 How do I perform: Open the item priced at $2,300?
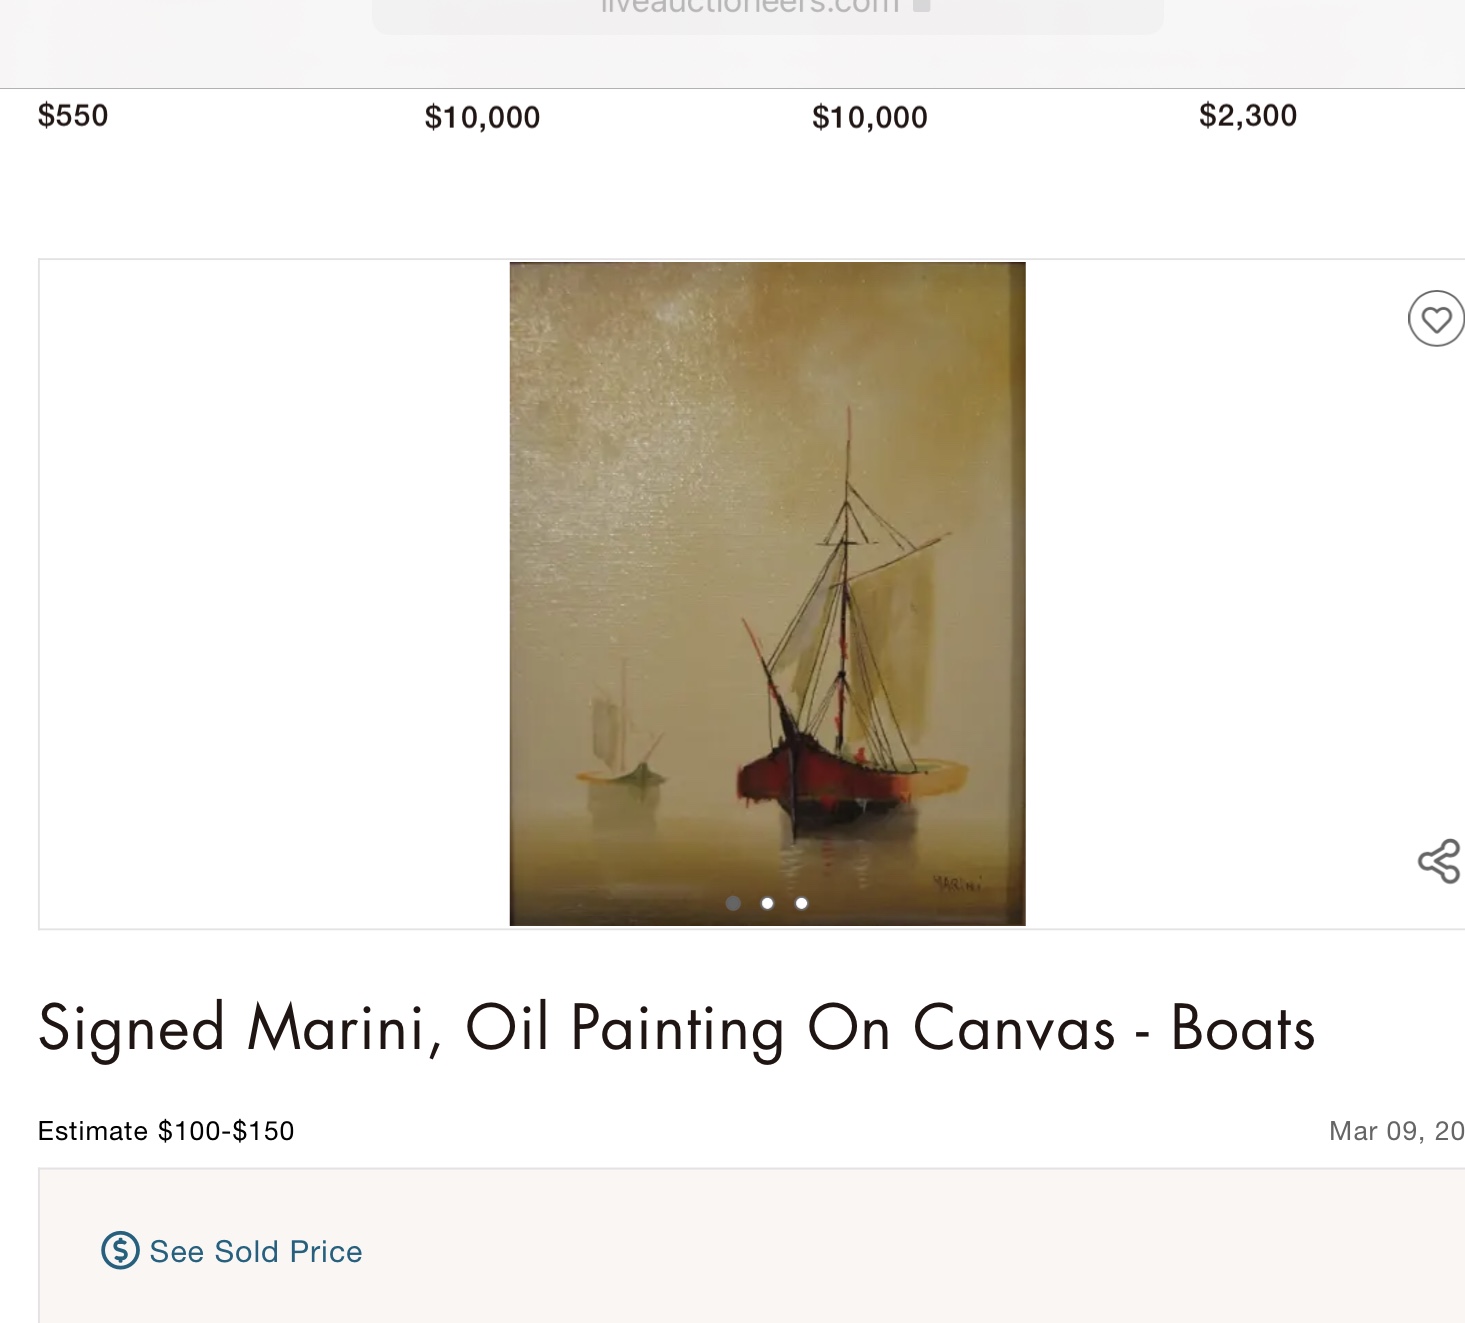pos(1247,116)
